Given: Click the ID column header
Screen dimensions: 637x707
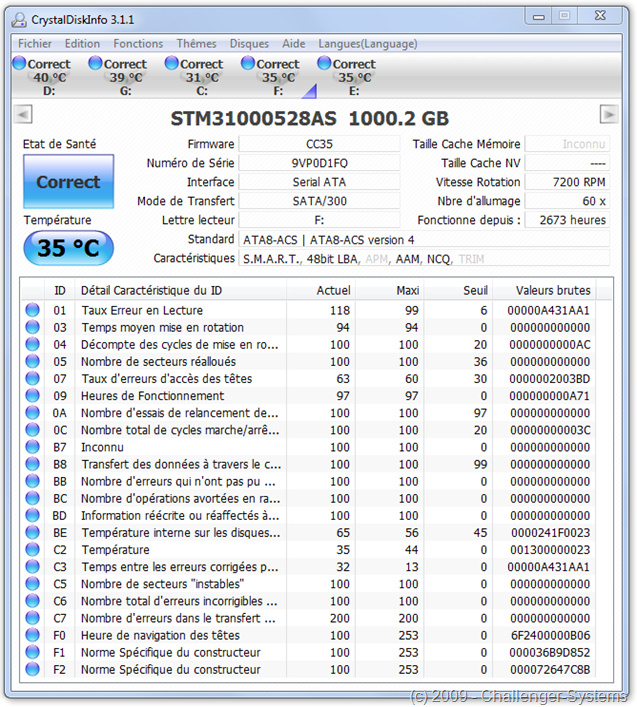Looking at the screenshot, I should tap(60, 290).
